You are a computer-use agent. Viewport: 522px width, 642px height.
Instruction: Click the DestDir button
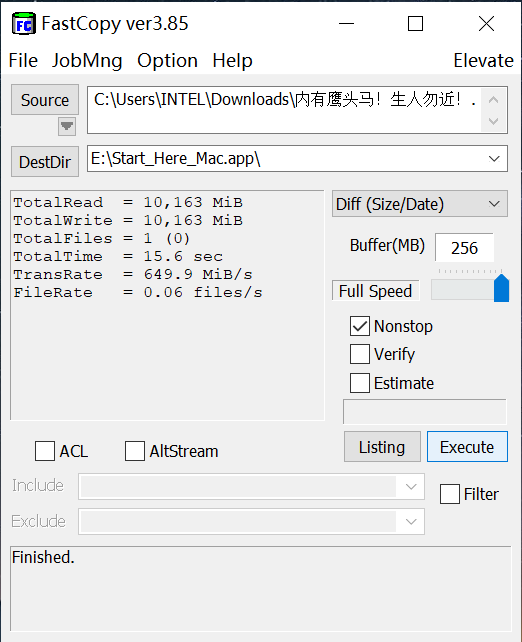pos(45,162)
